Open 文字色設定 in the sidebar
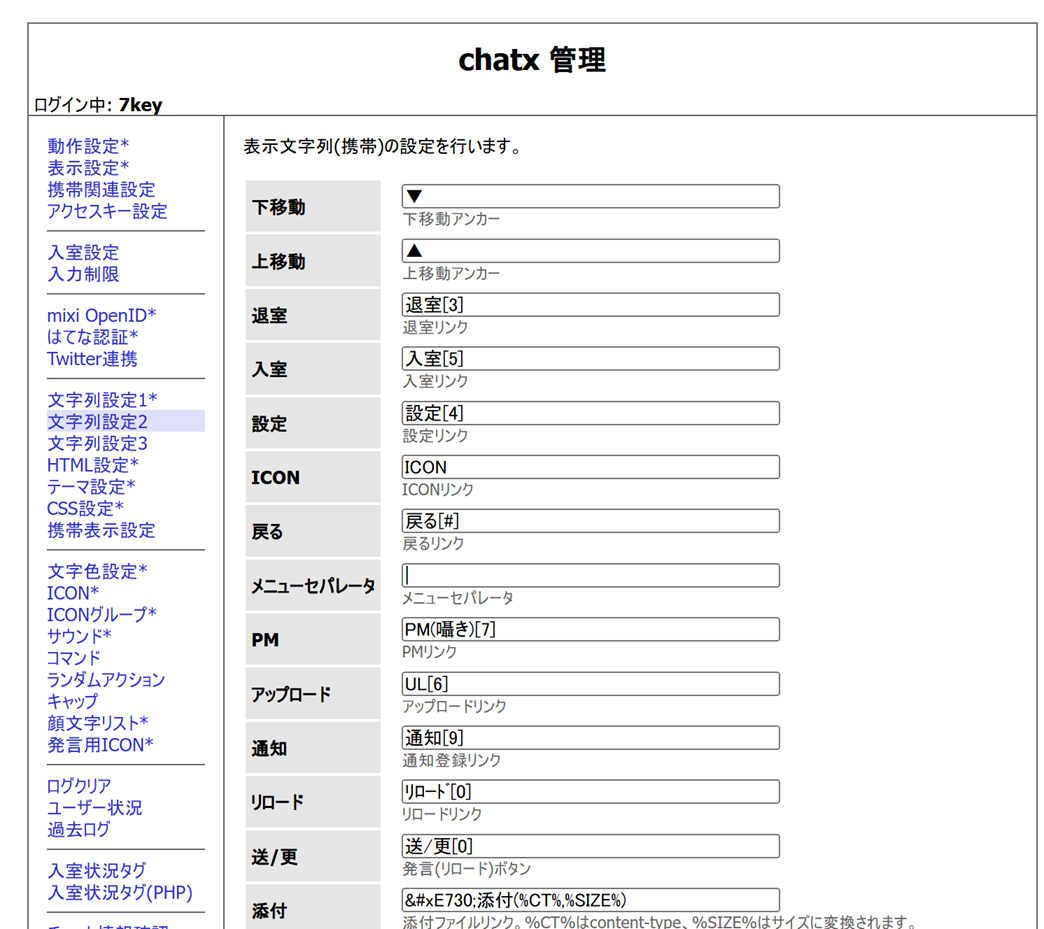Viewport: 1044px width, 929px height. click(x=97, y=571)
